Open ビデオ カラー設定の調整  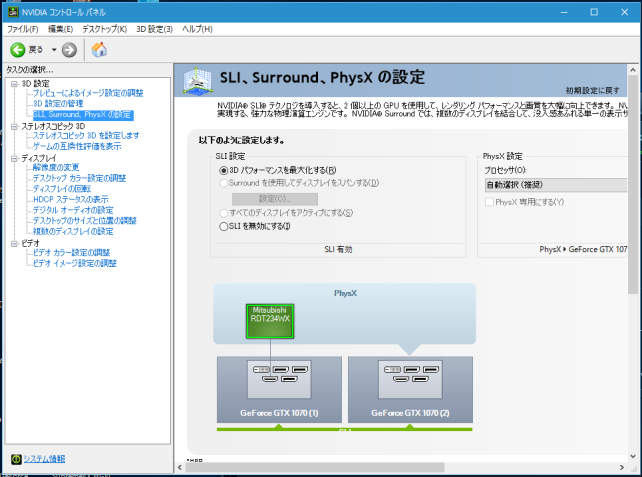(72, 253)
